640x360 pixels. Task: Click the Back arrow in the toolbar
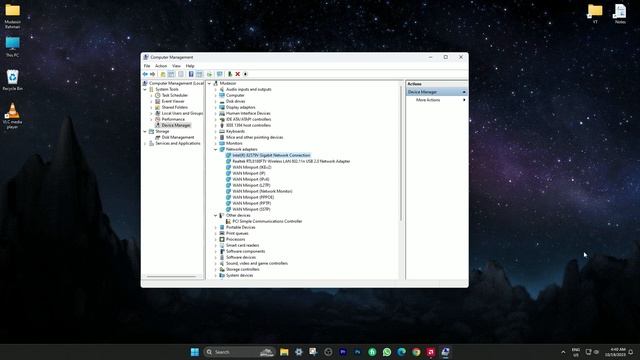coord(145,74)
